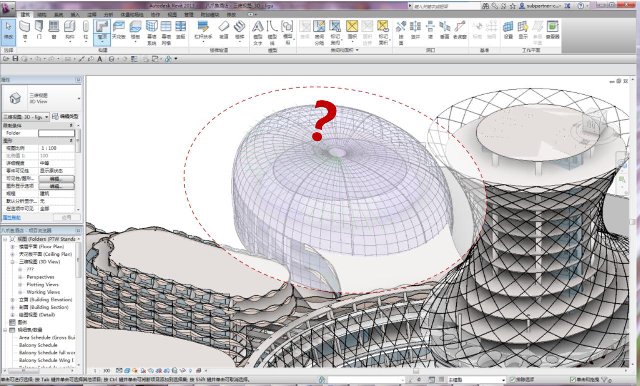Select the Curtain Grid tool icon

[x=166, y=32]
